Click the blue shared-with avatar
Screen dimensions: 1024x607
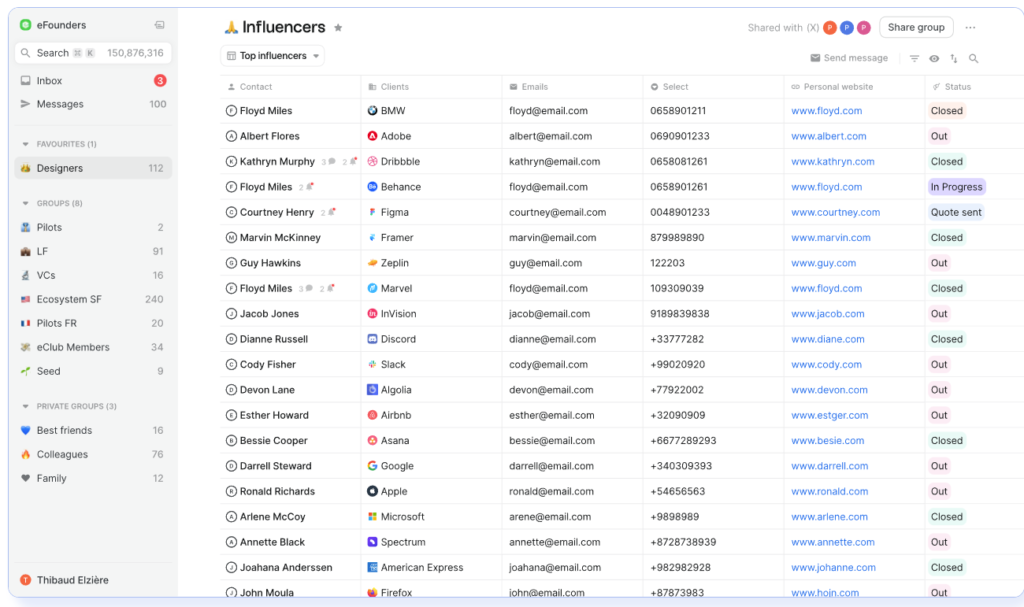846,27
